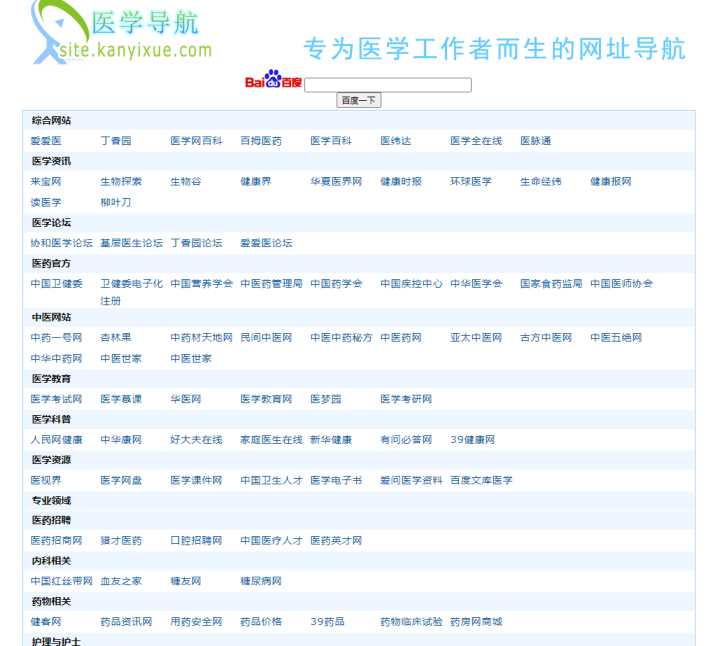This screenshot has width=720, height=646.
Task: Open 中医五绝网
Action: pyautogui.click(x=616, y=338)
